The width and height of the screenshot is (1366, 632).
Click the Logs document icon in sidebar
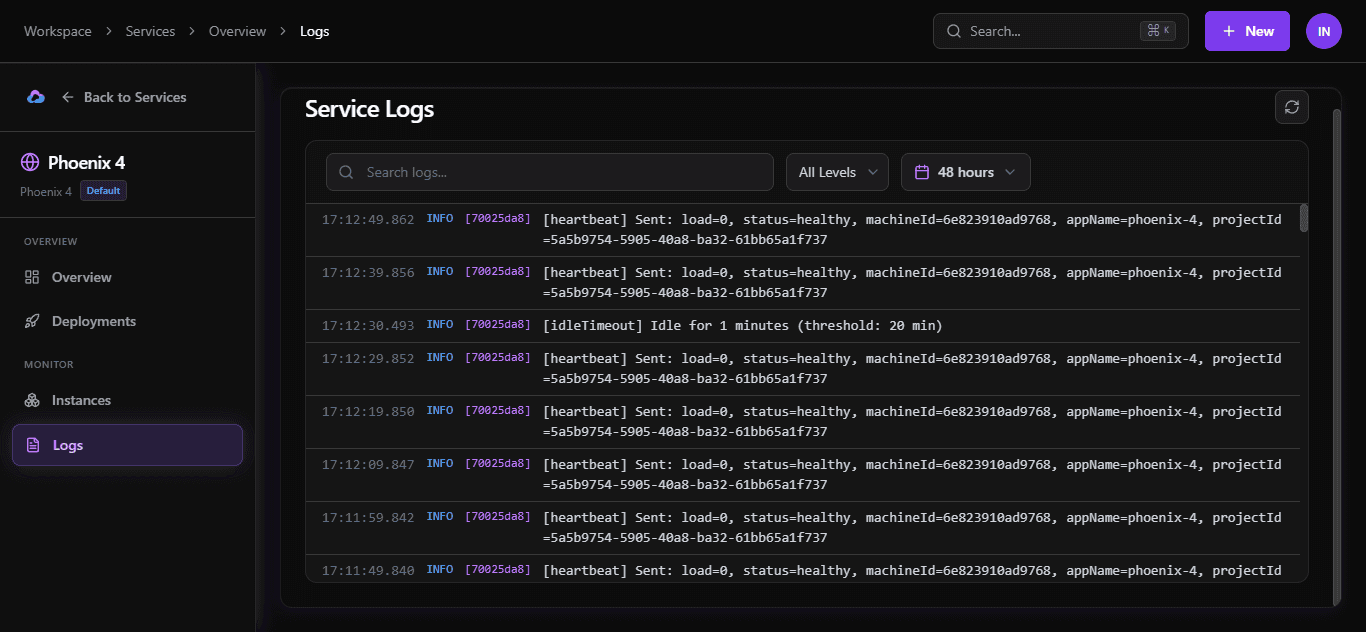coord(33,445)
